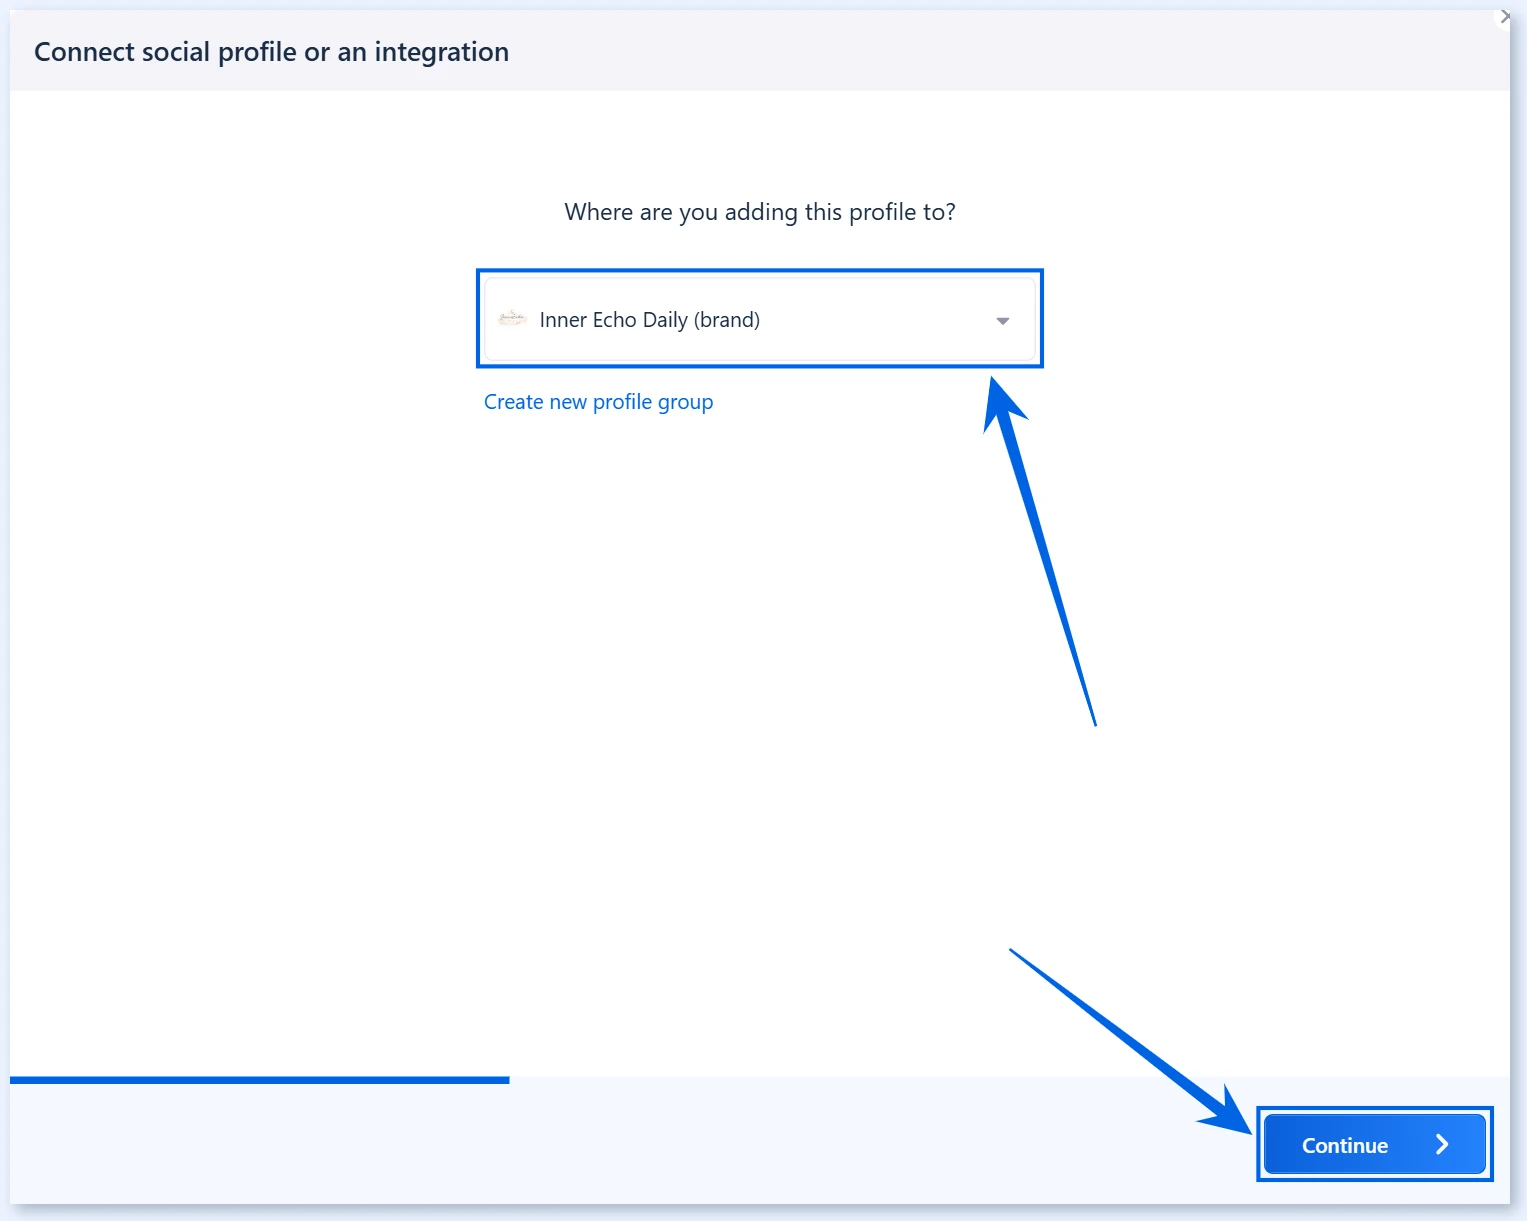Click the word 'integration' in the header

click(441, 52)
